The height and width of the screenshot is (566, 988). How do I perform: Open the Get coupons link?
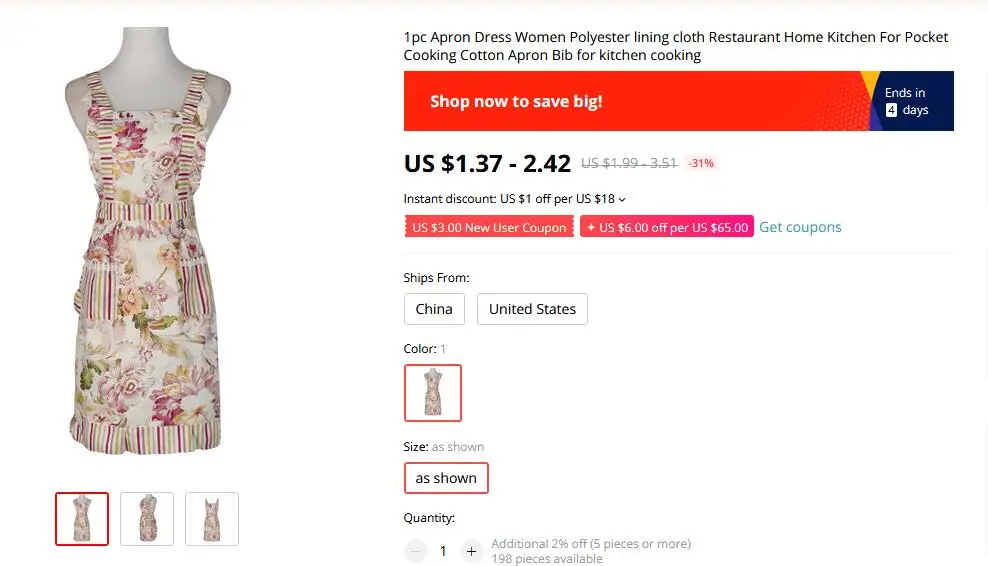click(x=800, y=227)
